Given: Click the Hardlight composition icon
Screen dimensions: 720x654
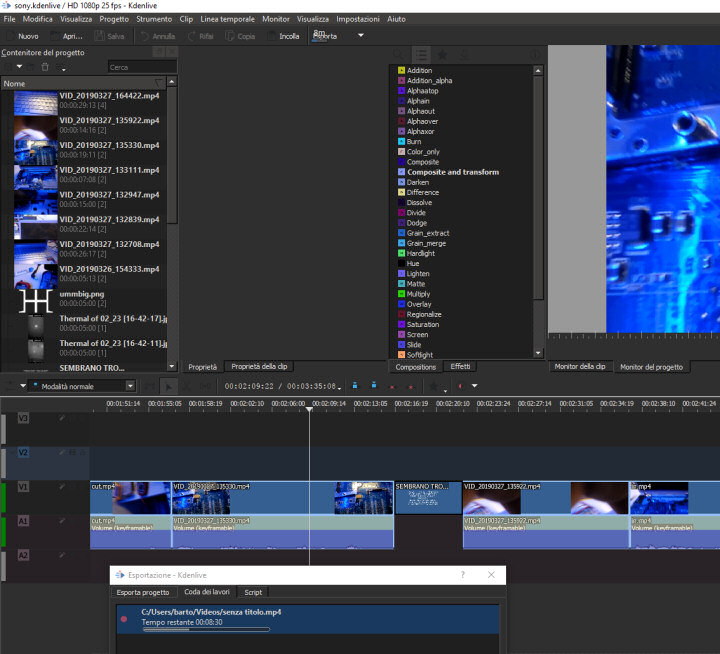Looking at the screenshot, I should click(x=401, y=253).
